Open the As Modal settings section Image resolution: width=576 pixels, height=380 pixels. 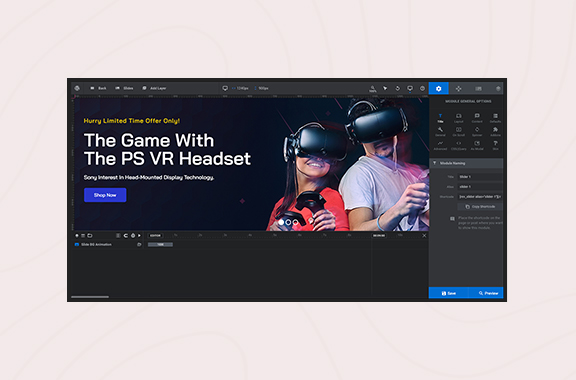(x=477, y=146)
